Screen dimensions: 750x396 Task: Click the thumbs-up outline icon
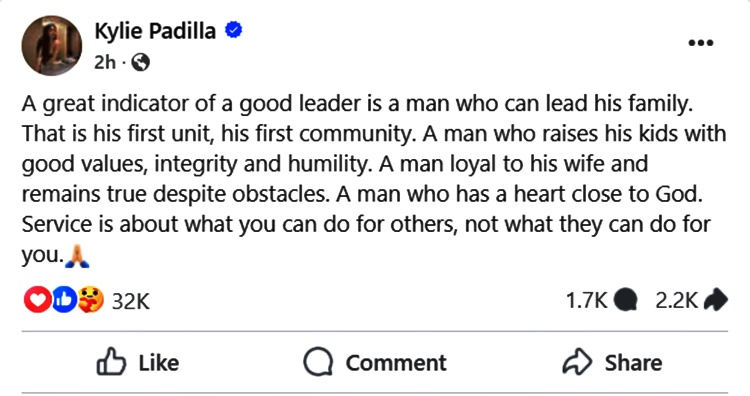tap(111, 362)
